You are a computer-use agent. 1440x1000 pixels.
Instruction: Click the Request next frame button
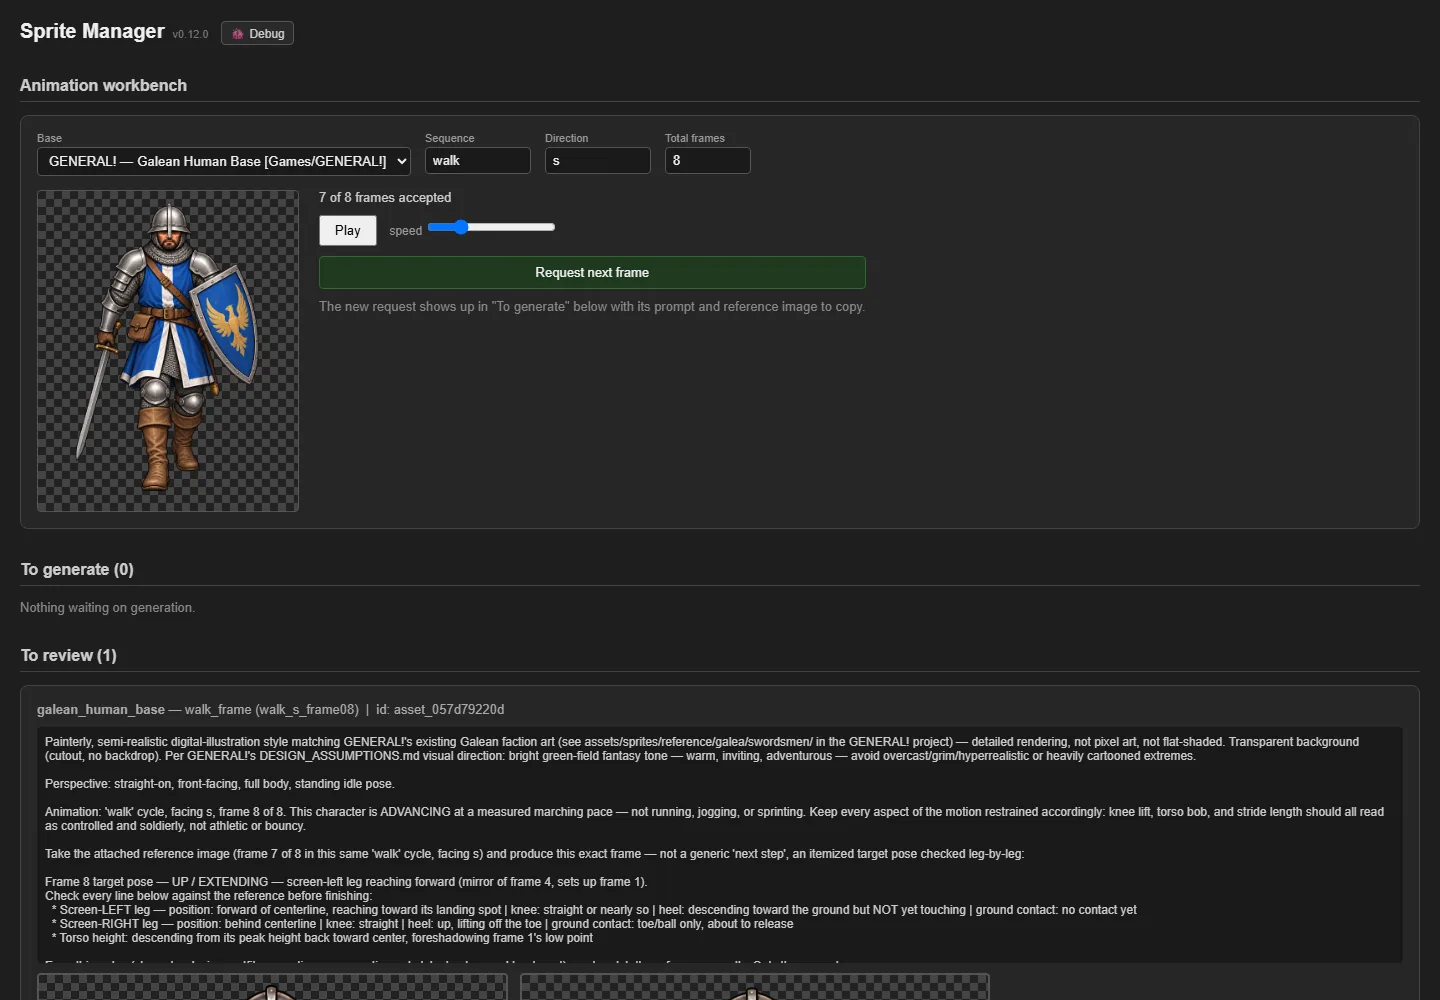[592, 273]
